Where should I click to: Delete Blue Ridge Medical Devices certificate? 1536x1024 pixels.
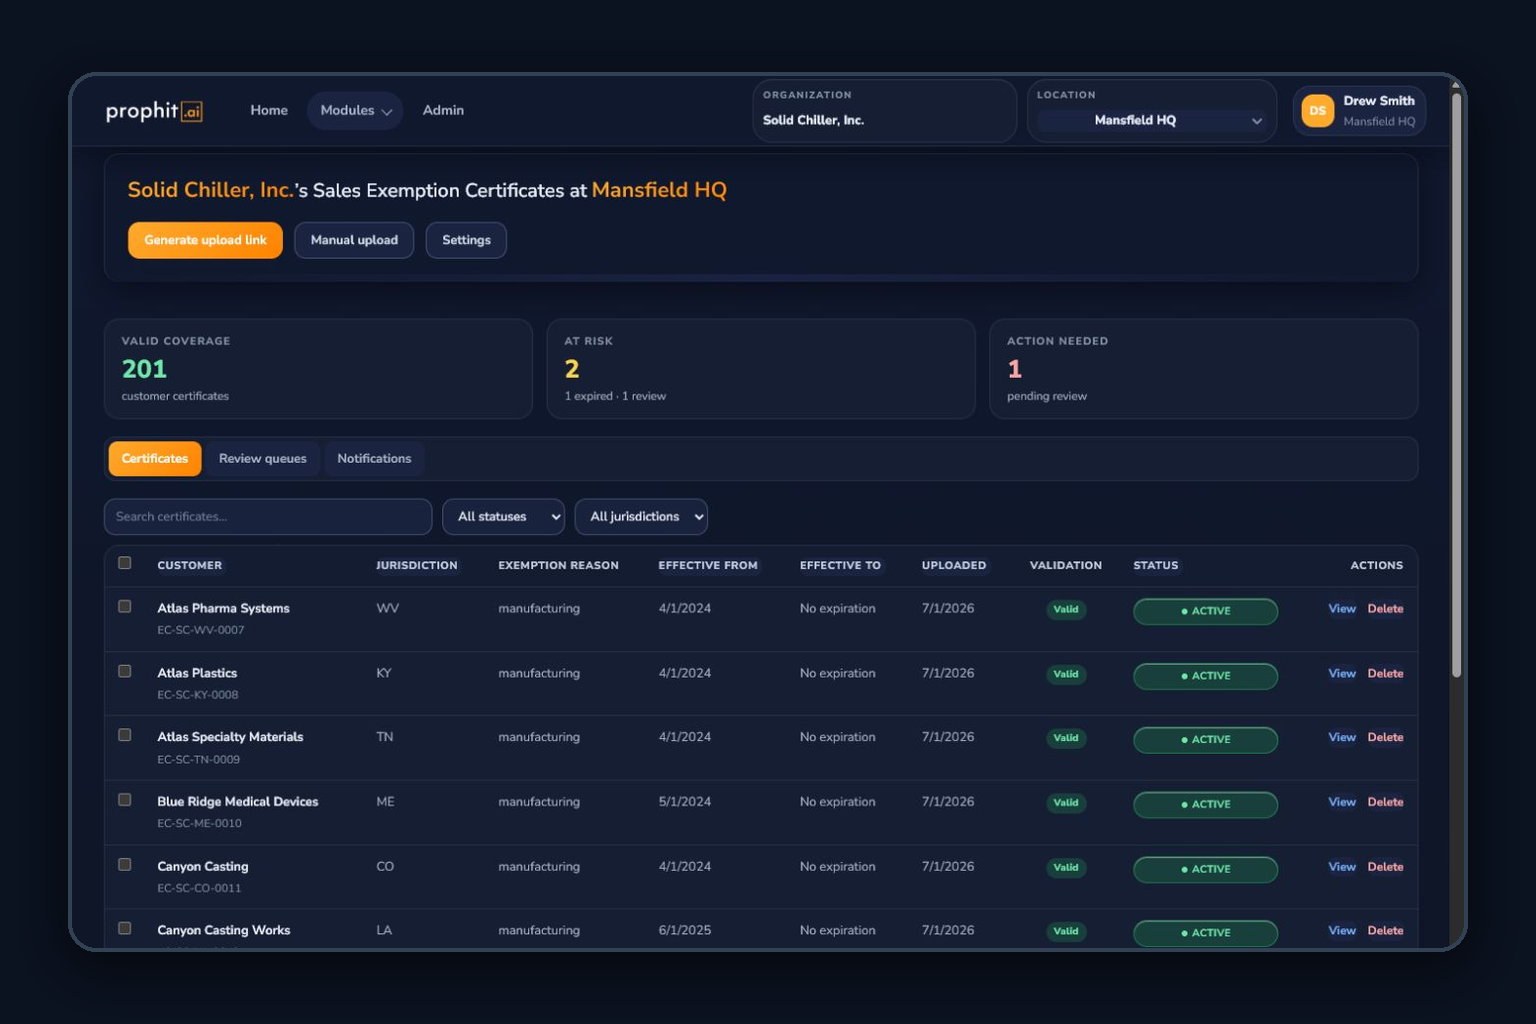point(1385,803)
